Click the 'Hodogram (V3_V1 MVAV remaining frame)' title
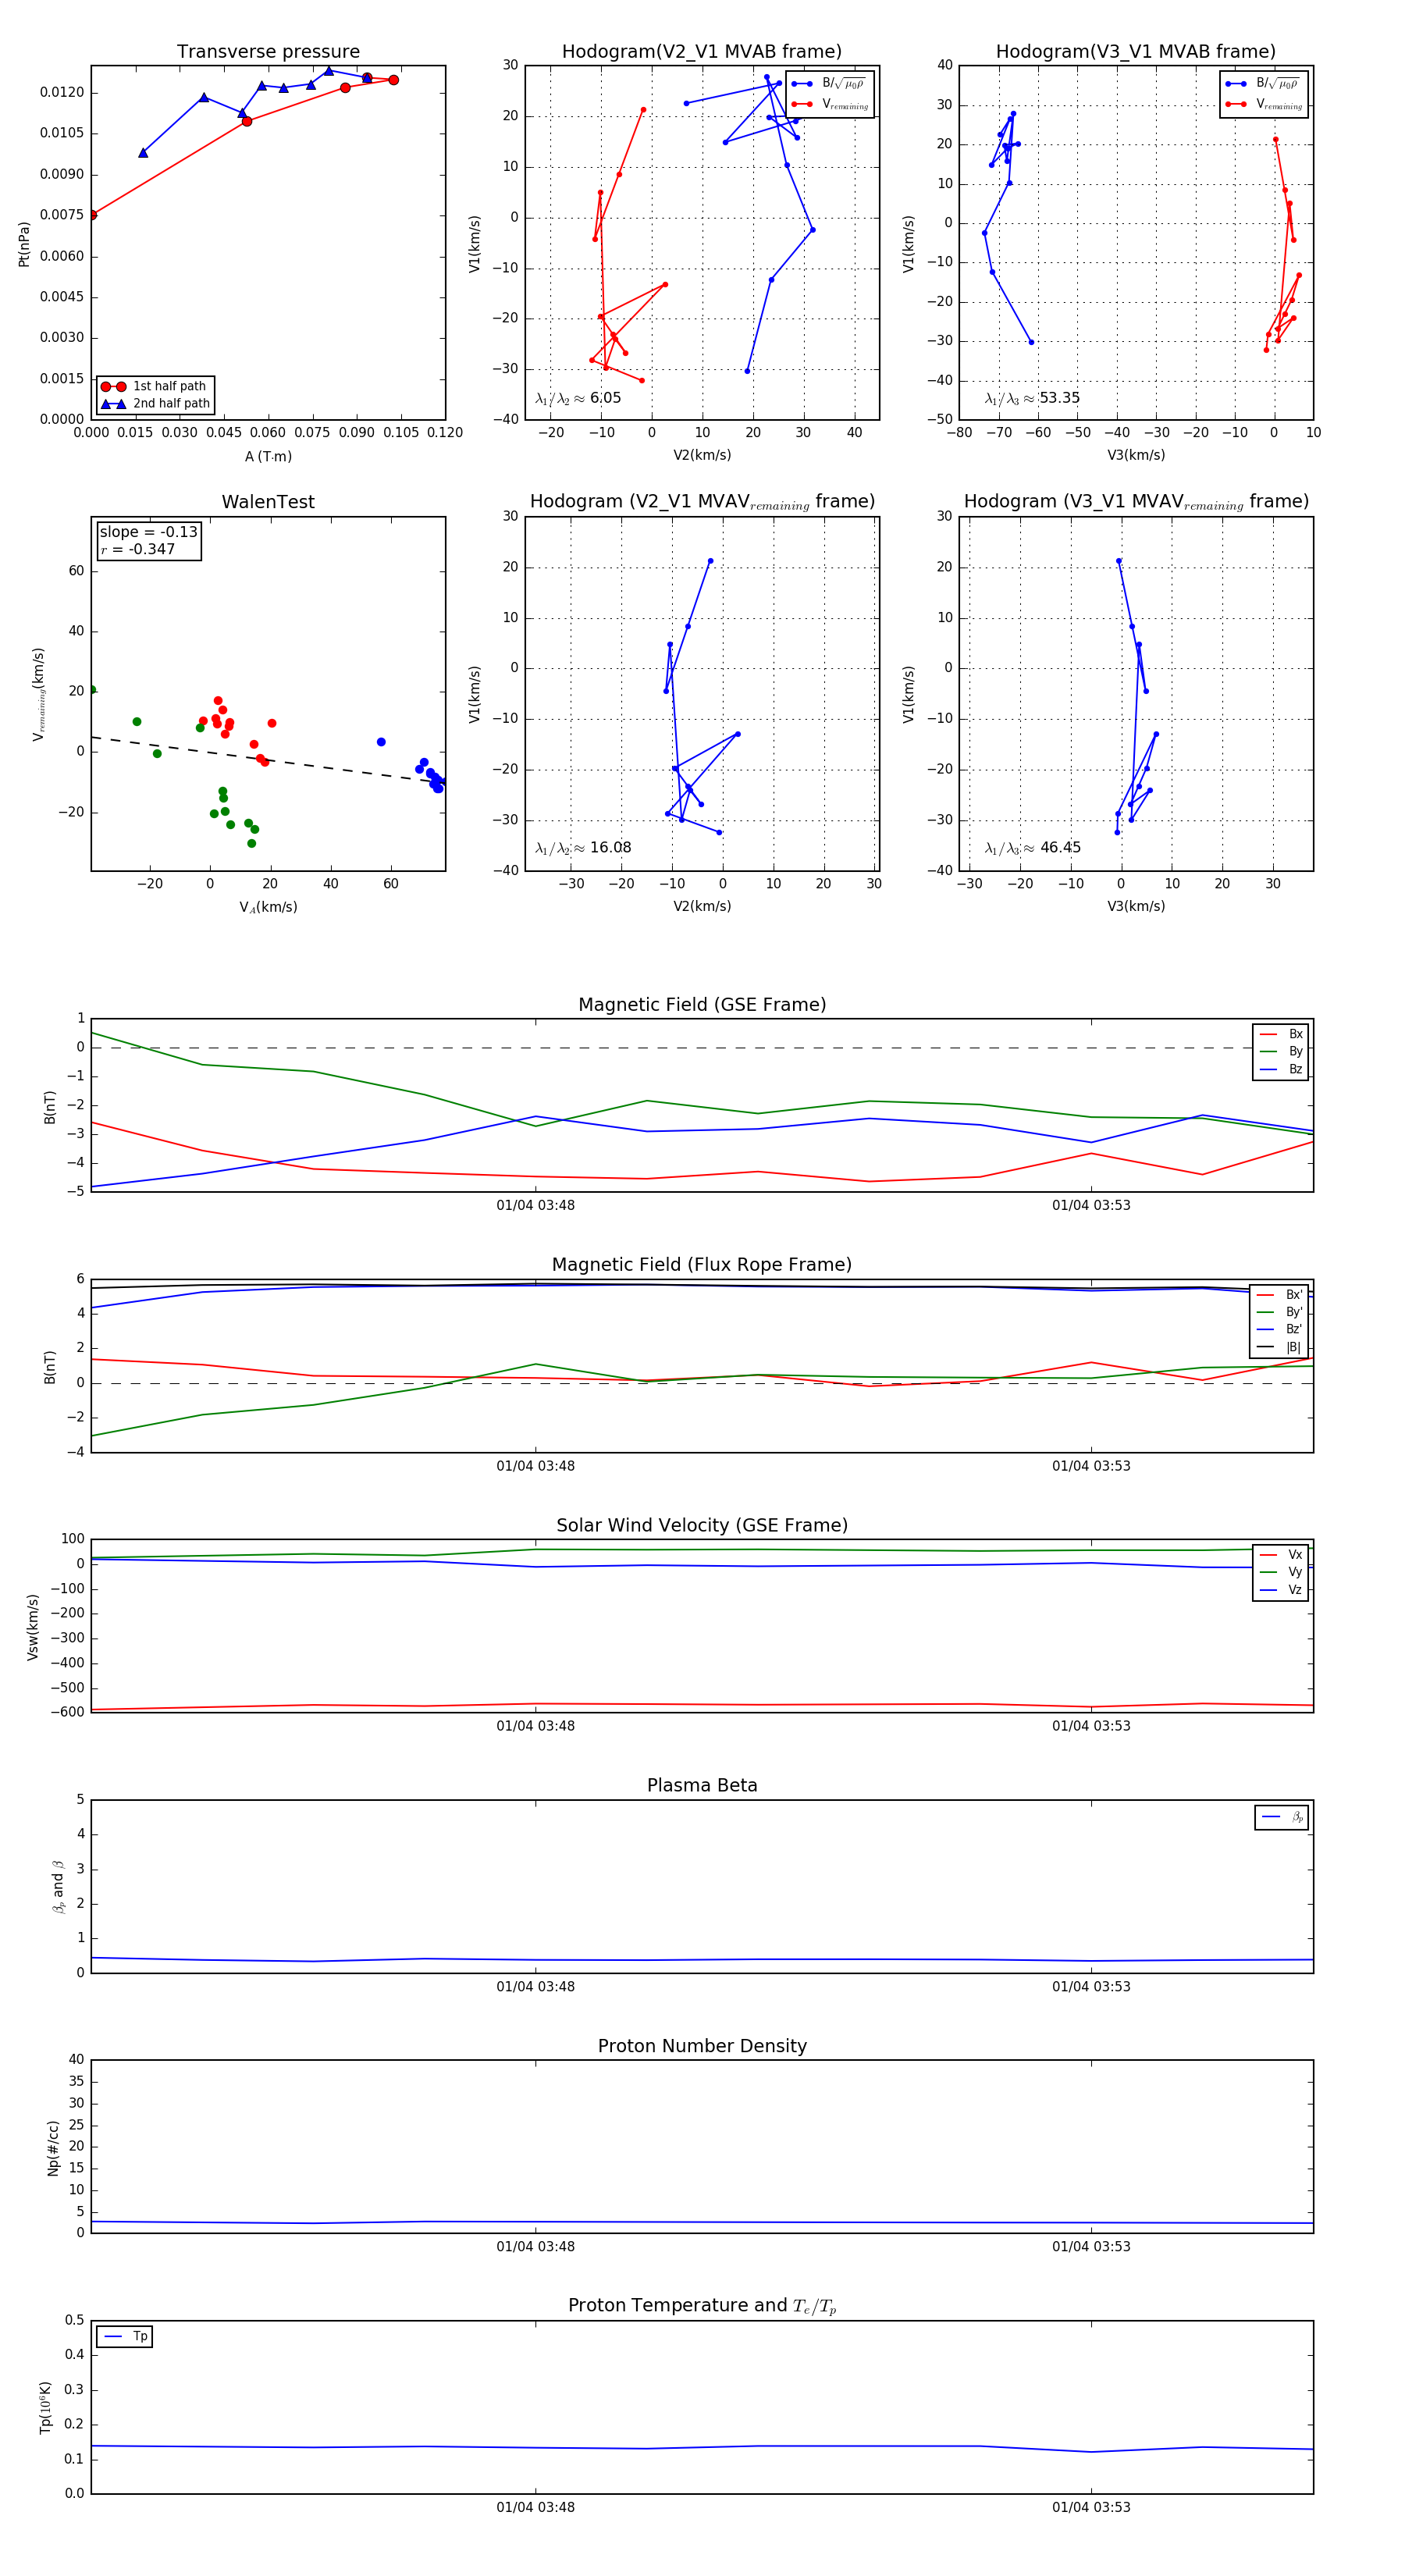The height and width of the screenshot is (2576, 1405). pos(1136,502)
